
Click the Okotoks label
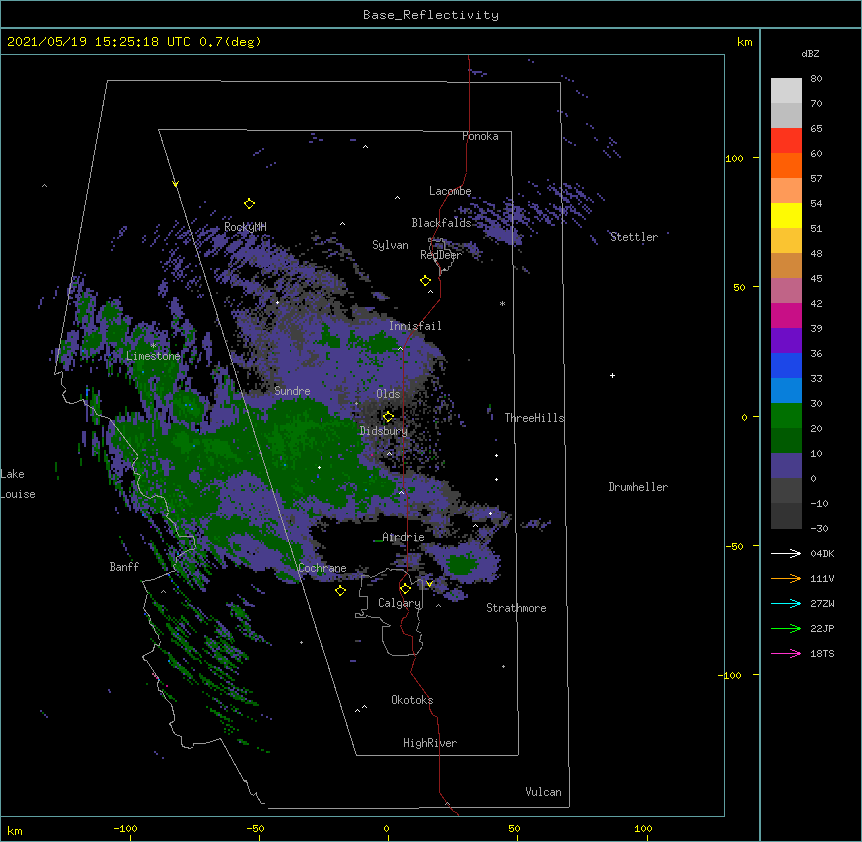pyautogui.click(x=412, y=700)
